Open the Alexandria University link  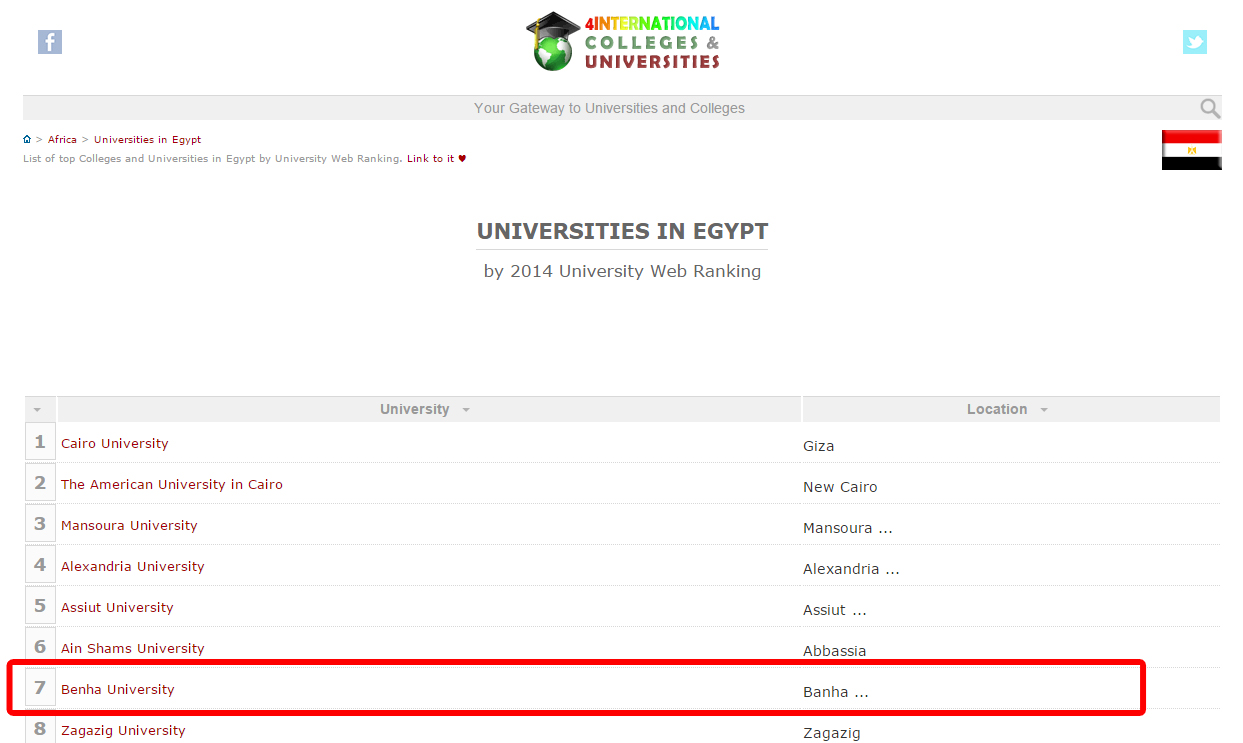click(132, 566)
